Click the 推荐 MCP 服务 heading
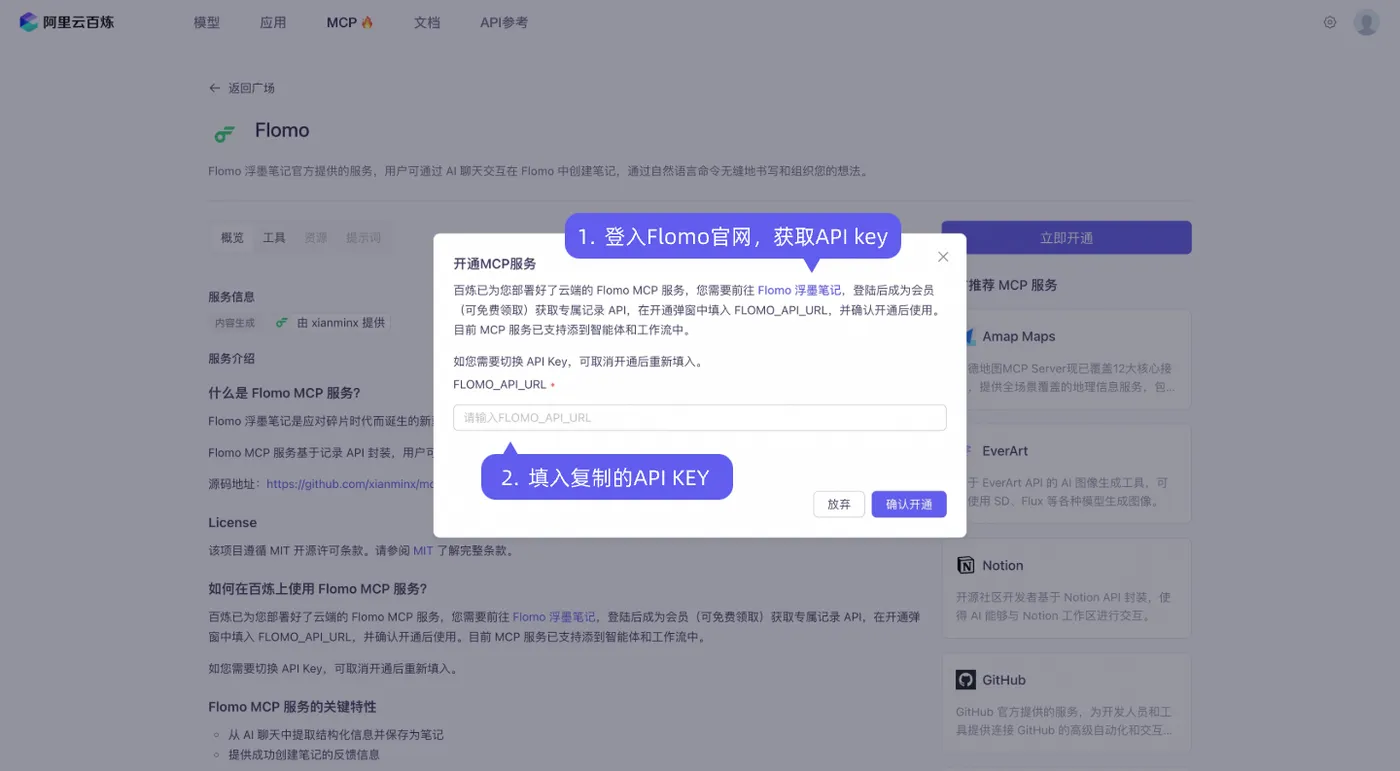Viewport: 1400px width, 771px height. 1012,285
